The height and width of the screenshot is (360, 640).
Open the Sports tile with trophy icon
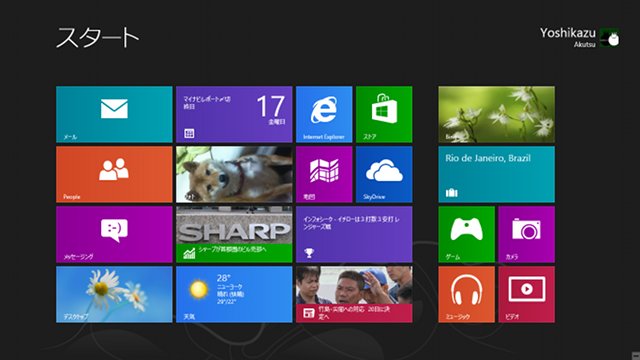point(354,234)
